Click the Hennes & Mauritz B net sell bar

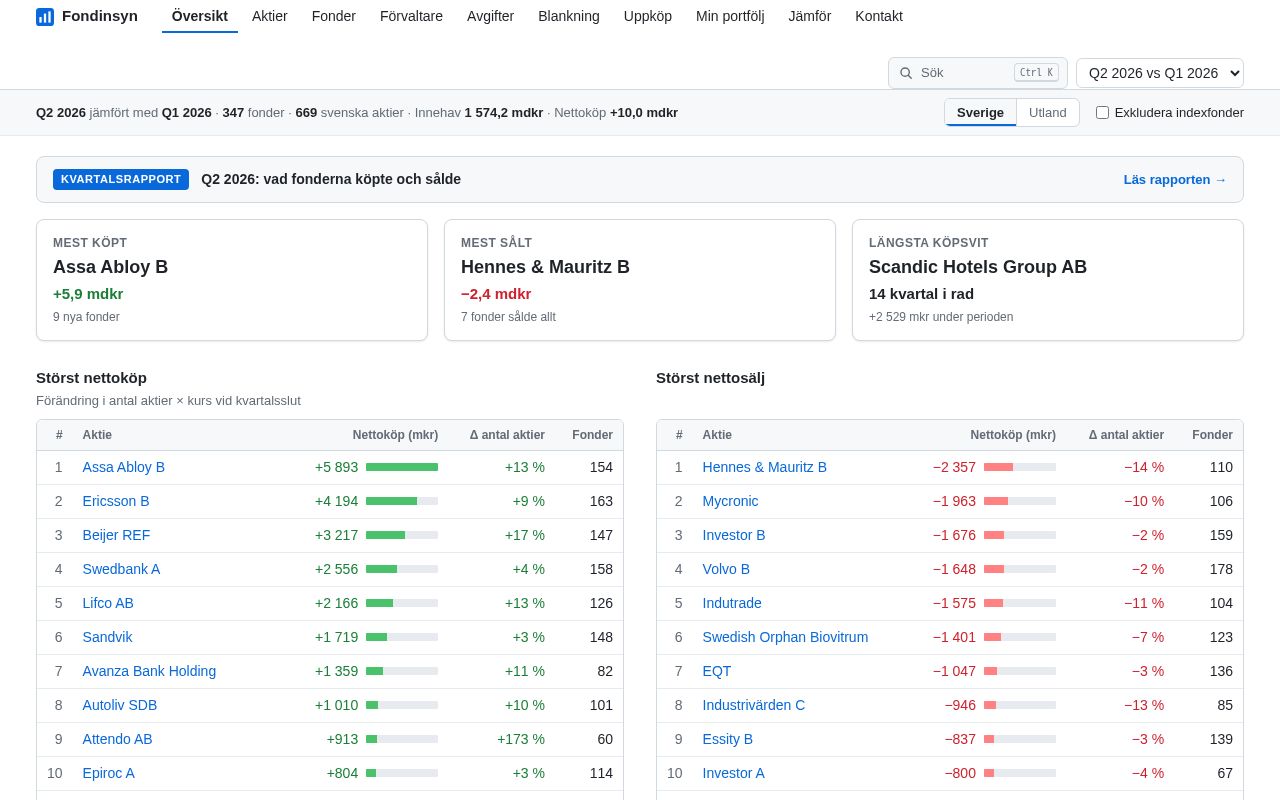click(1020, 467)
